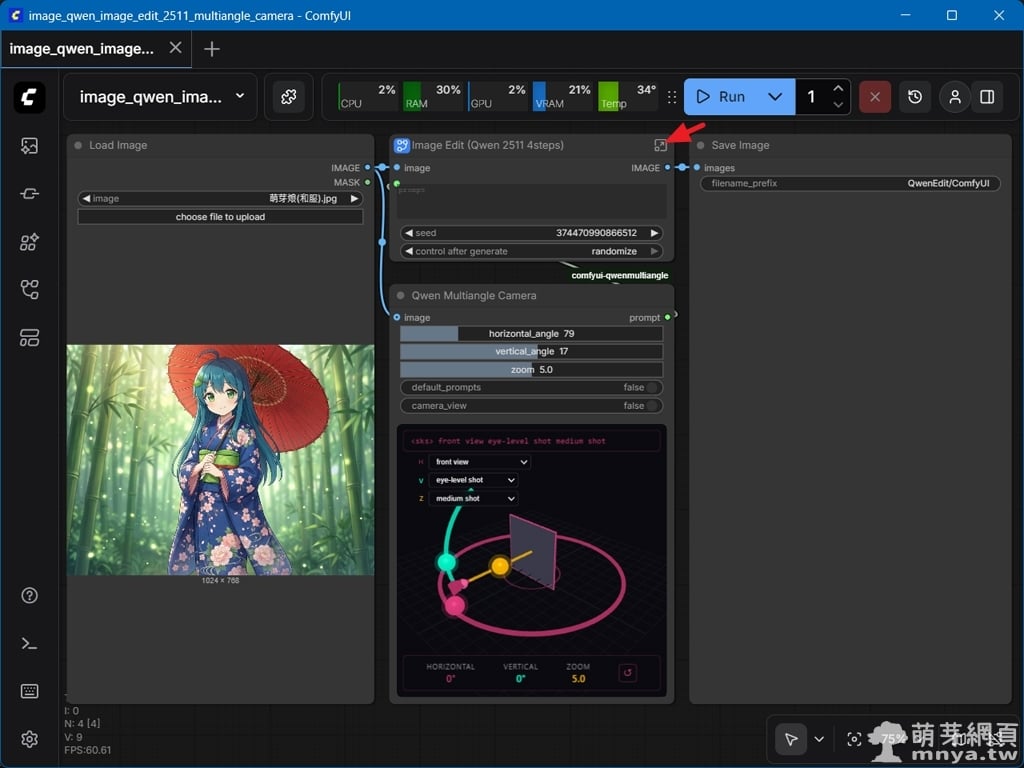Open the horizontal 'front view' dropdown
This screenshot has width=1024, height=768.
(479, 462)
